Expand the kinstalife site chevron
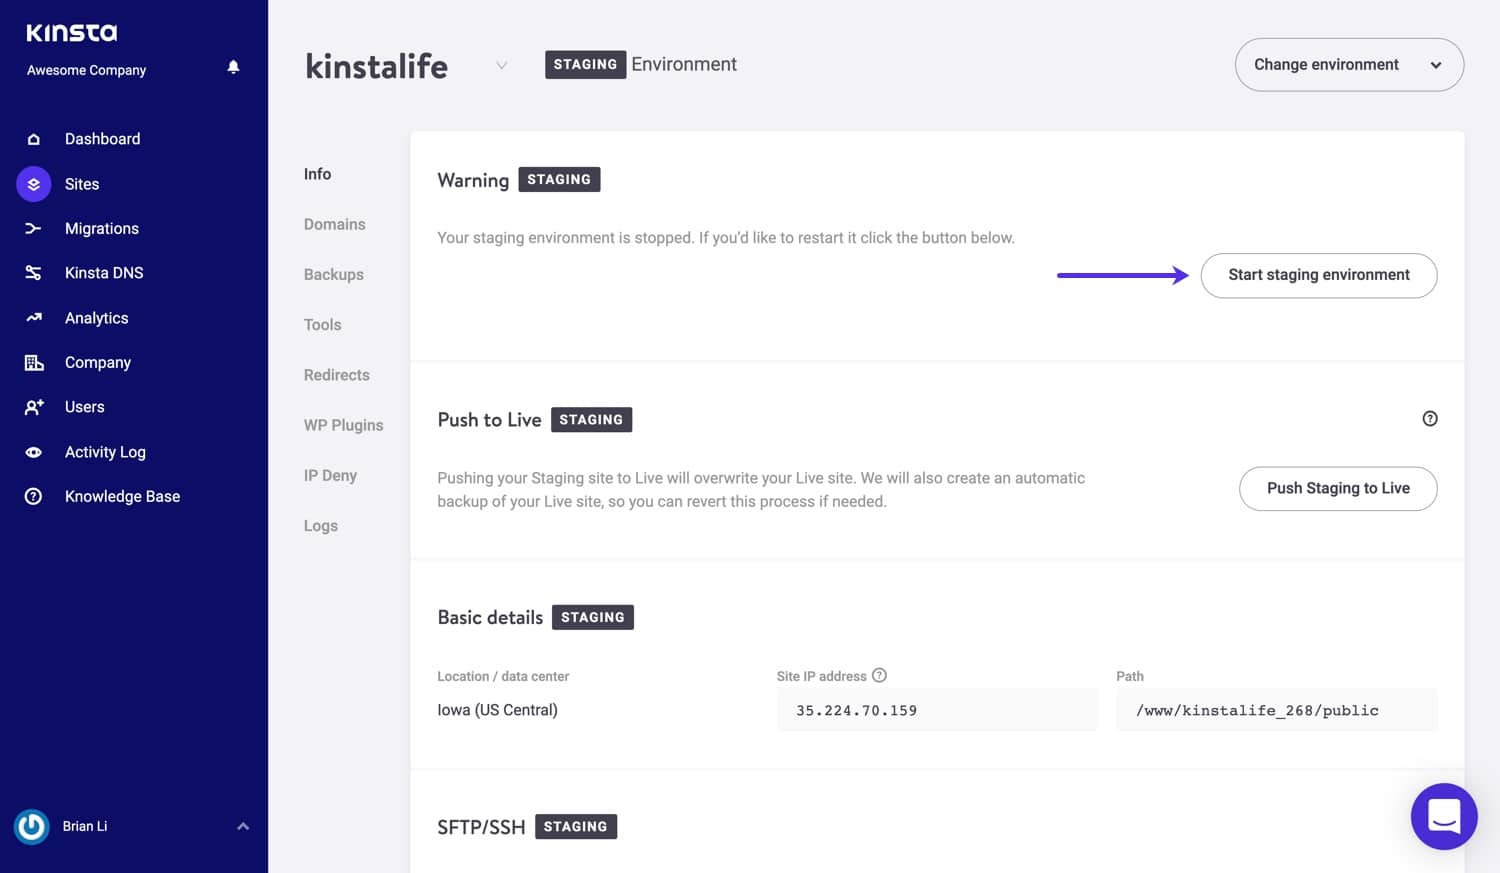Image resolution: width=1500 pixels, height=873 pixels. coord(502,66)
